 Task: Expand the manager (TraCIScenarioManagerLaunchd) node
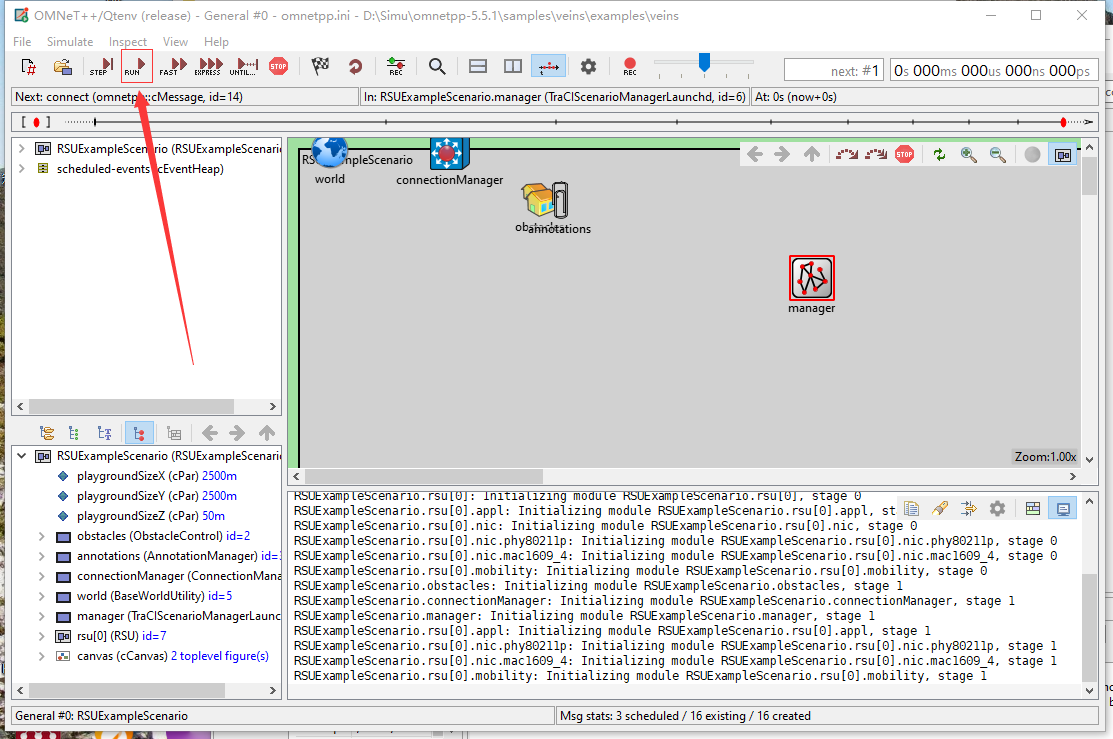click(x=41, y=615)
